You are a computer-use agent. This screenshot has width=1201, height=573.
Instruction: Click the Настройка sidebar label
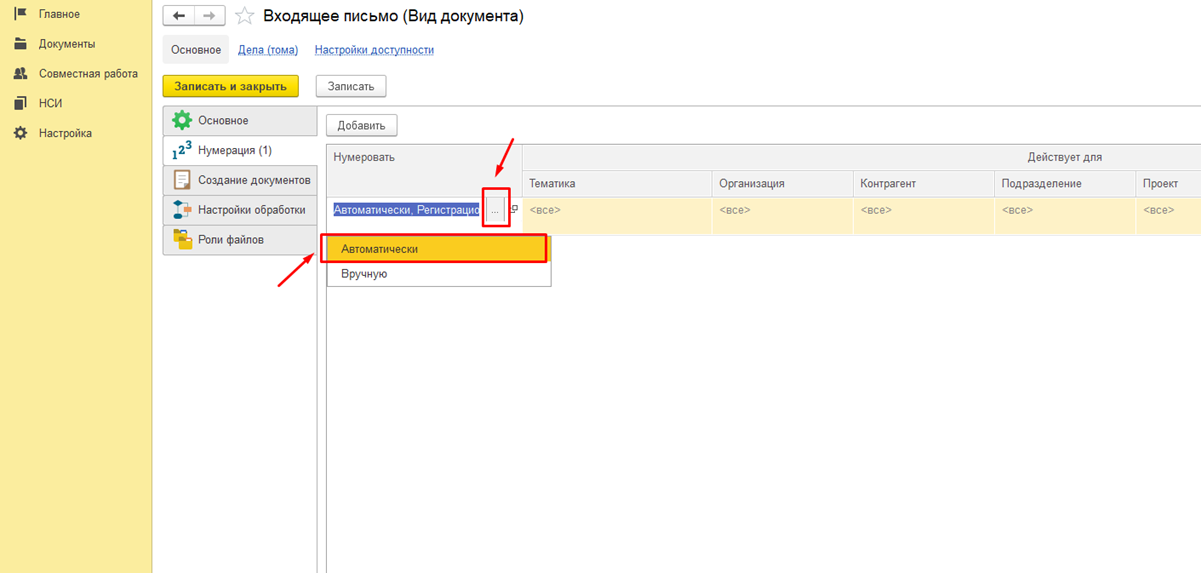click(x=65, y=133)
